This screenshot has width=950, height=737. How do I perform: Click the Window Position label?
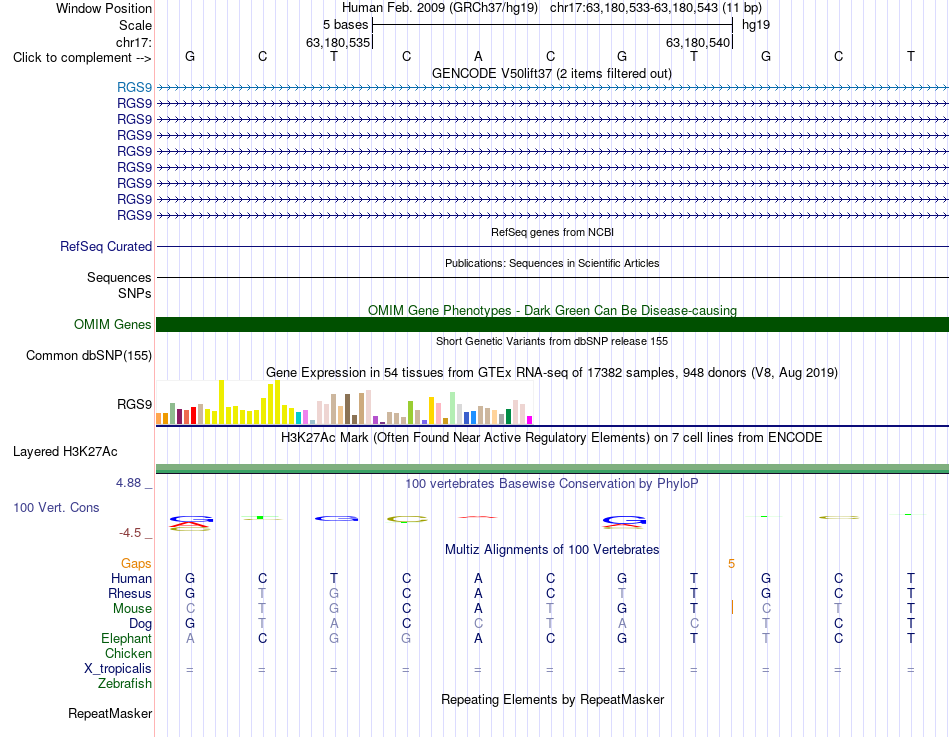[104, 8]
